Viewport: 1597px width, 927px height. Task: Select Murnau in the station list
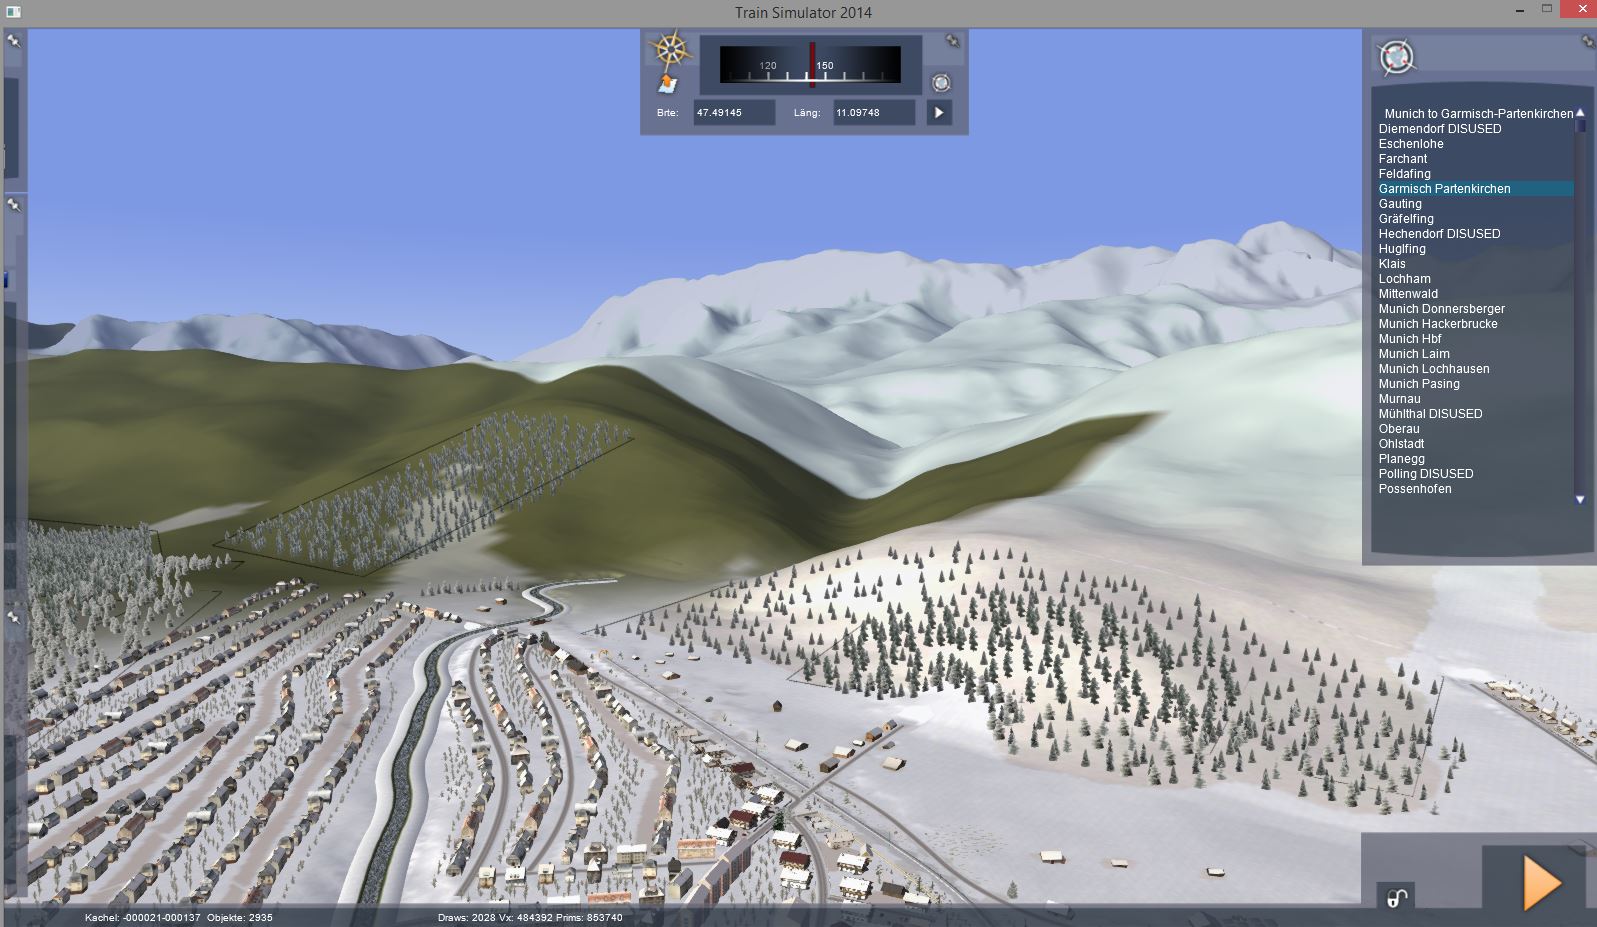tap(1400, 399)
